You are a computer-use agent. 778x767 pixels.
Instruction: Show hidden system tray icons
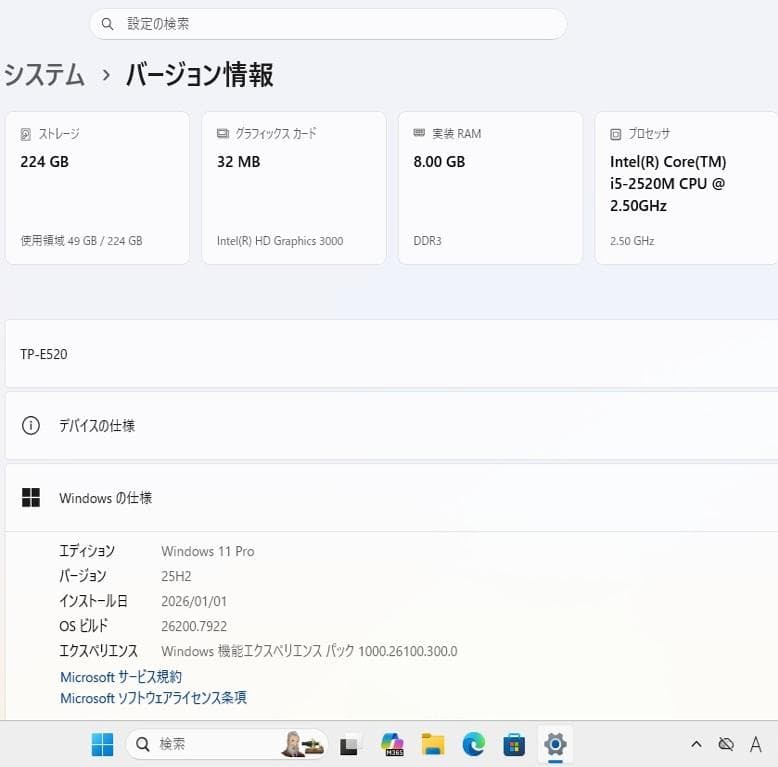pos(696,744)
